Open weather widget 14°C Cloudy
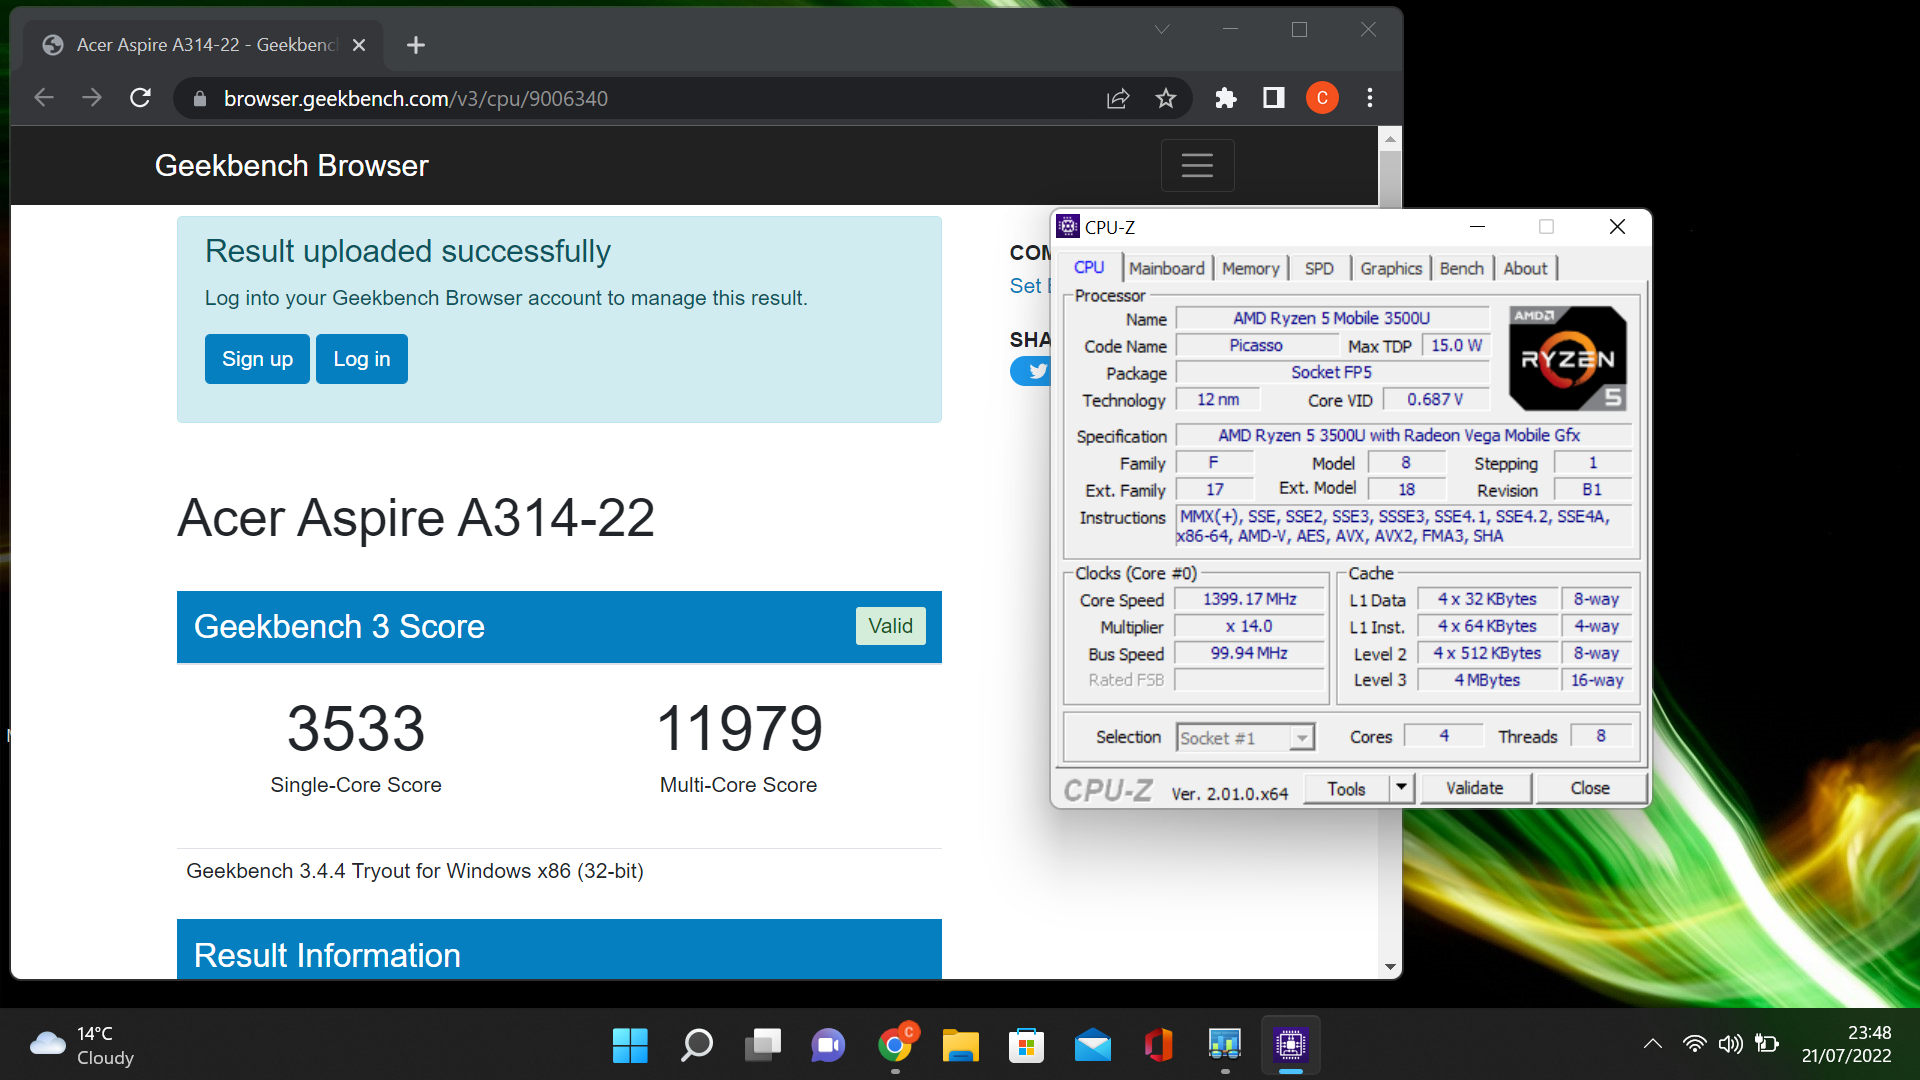Viewport: 1920px width, 1080px height. pyautogui.click(x=83, y=1045)
